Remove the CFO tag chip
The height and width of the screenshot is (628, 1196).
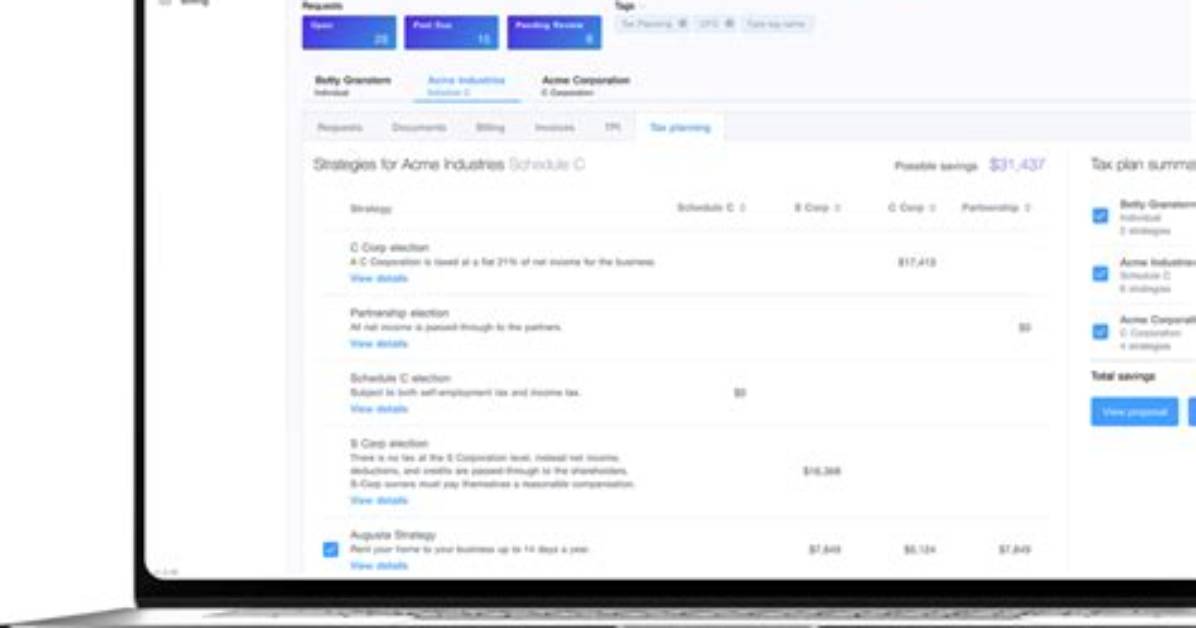tap(729, 24)
